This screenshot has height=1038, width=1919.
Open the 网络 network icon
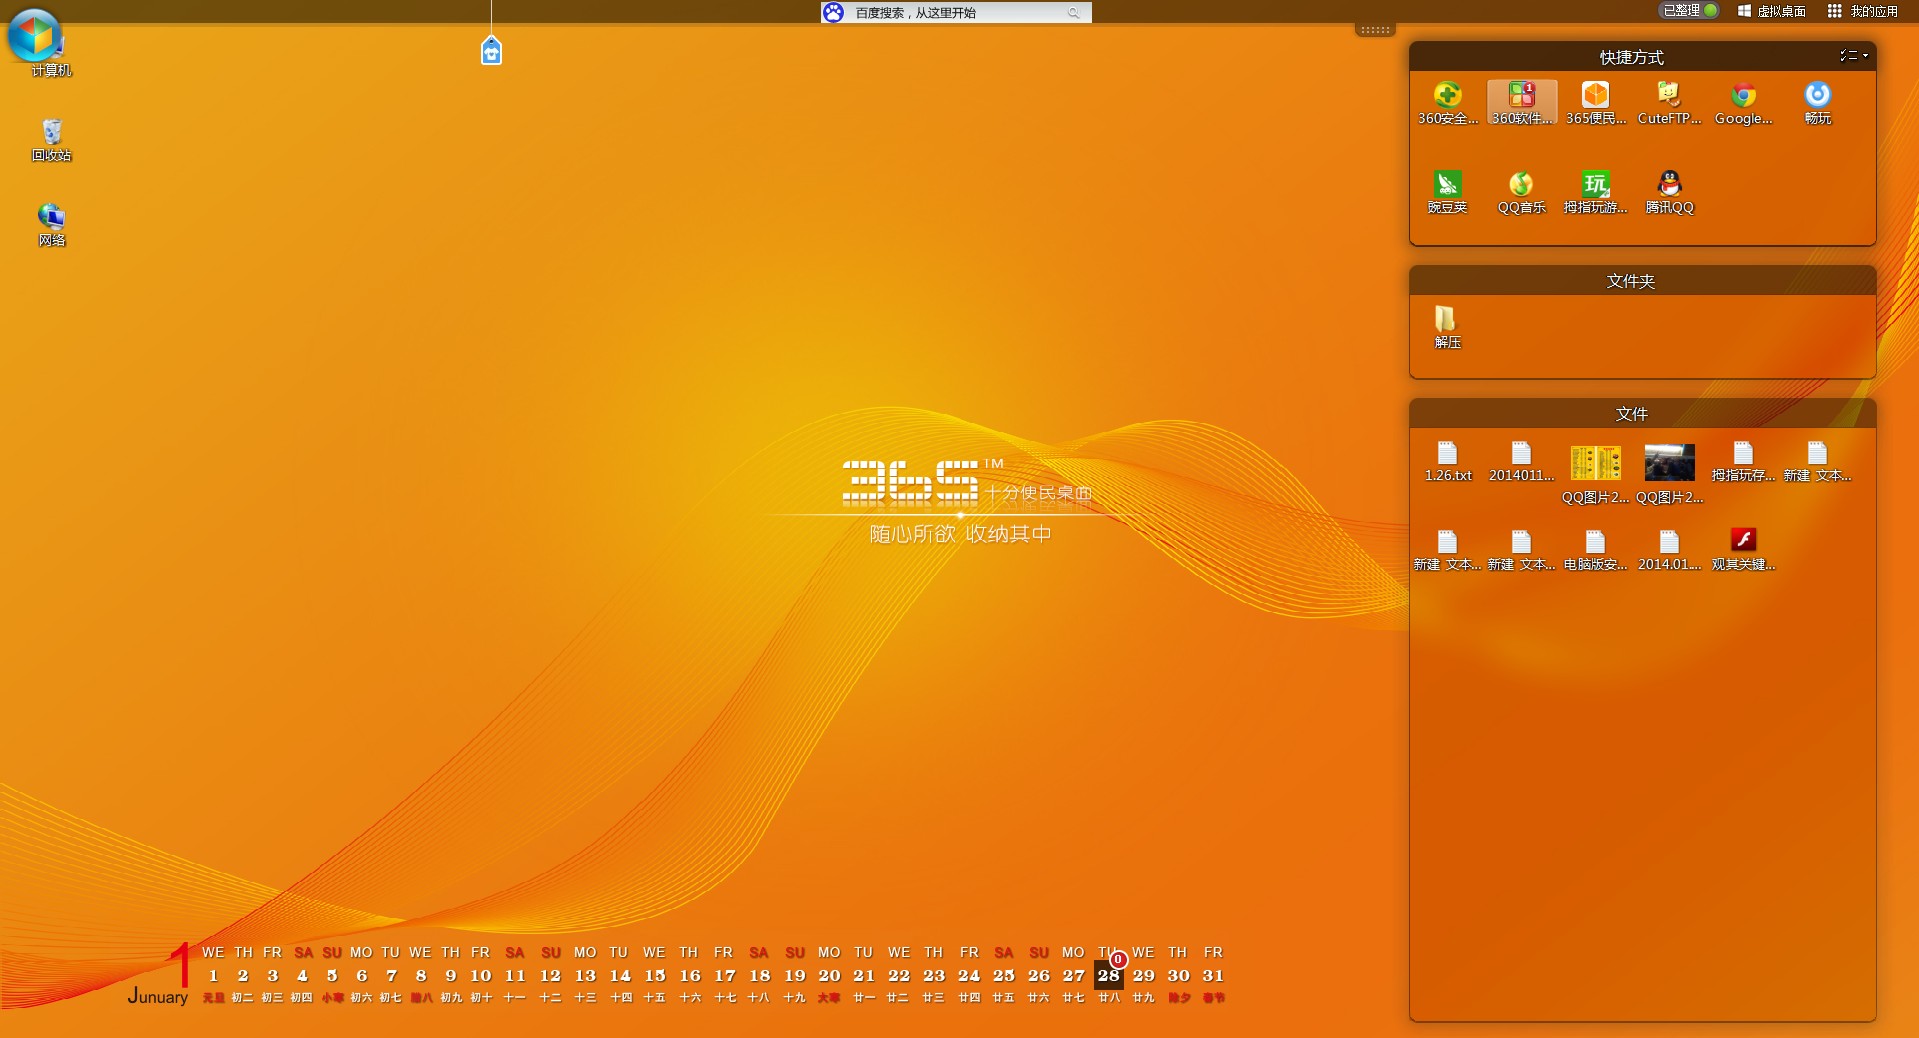point(51,225)
